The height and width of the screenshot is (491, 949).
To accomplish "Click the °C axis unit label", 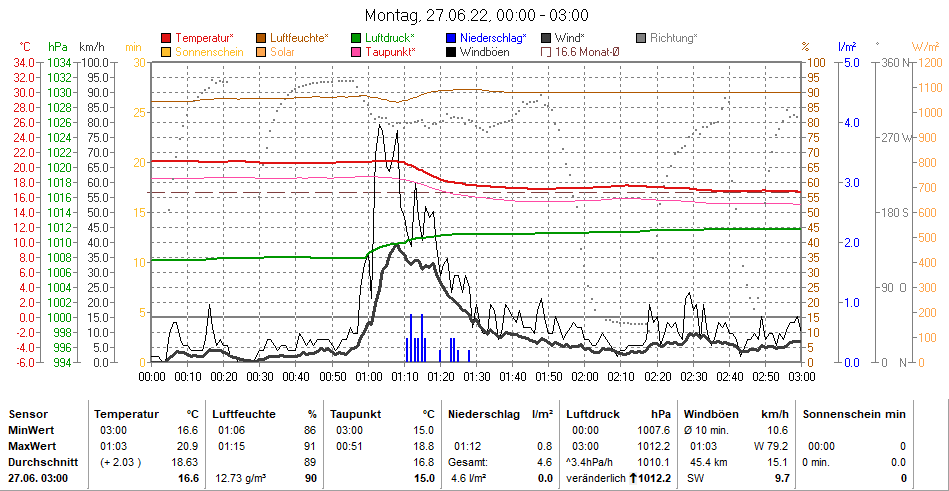I will click(x=25, y=47).
